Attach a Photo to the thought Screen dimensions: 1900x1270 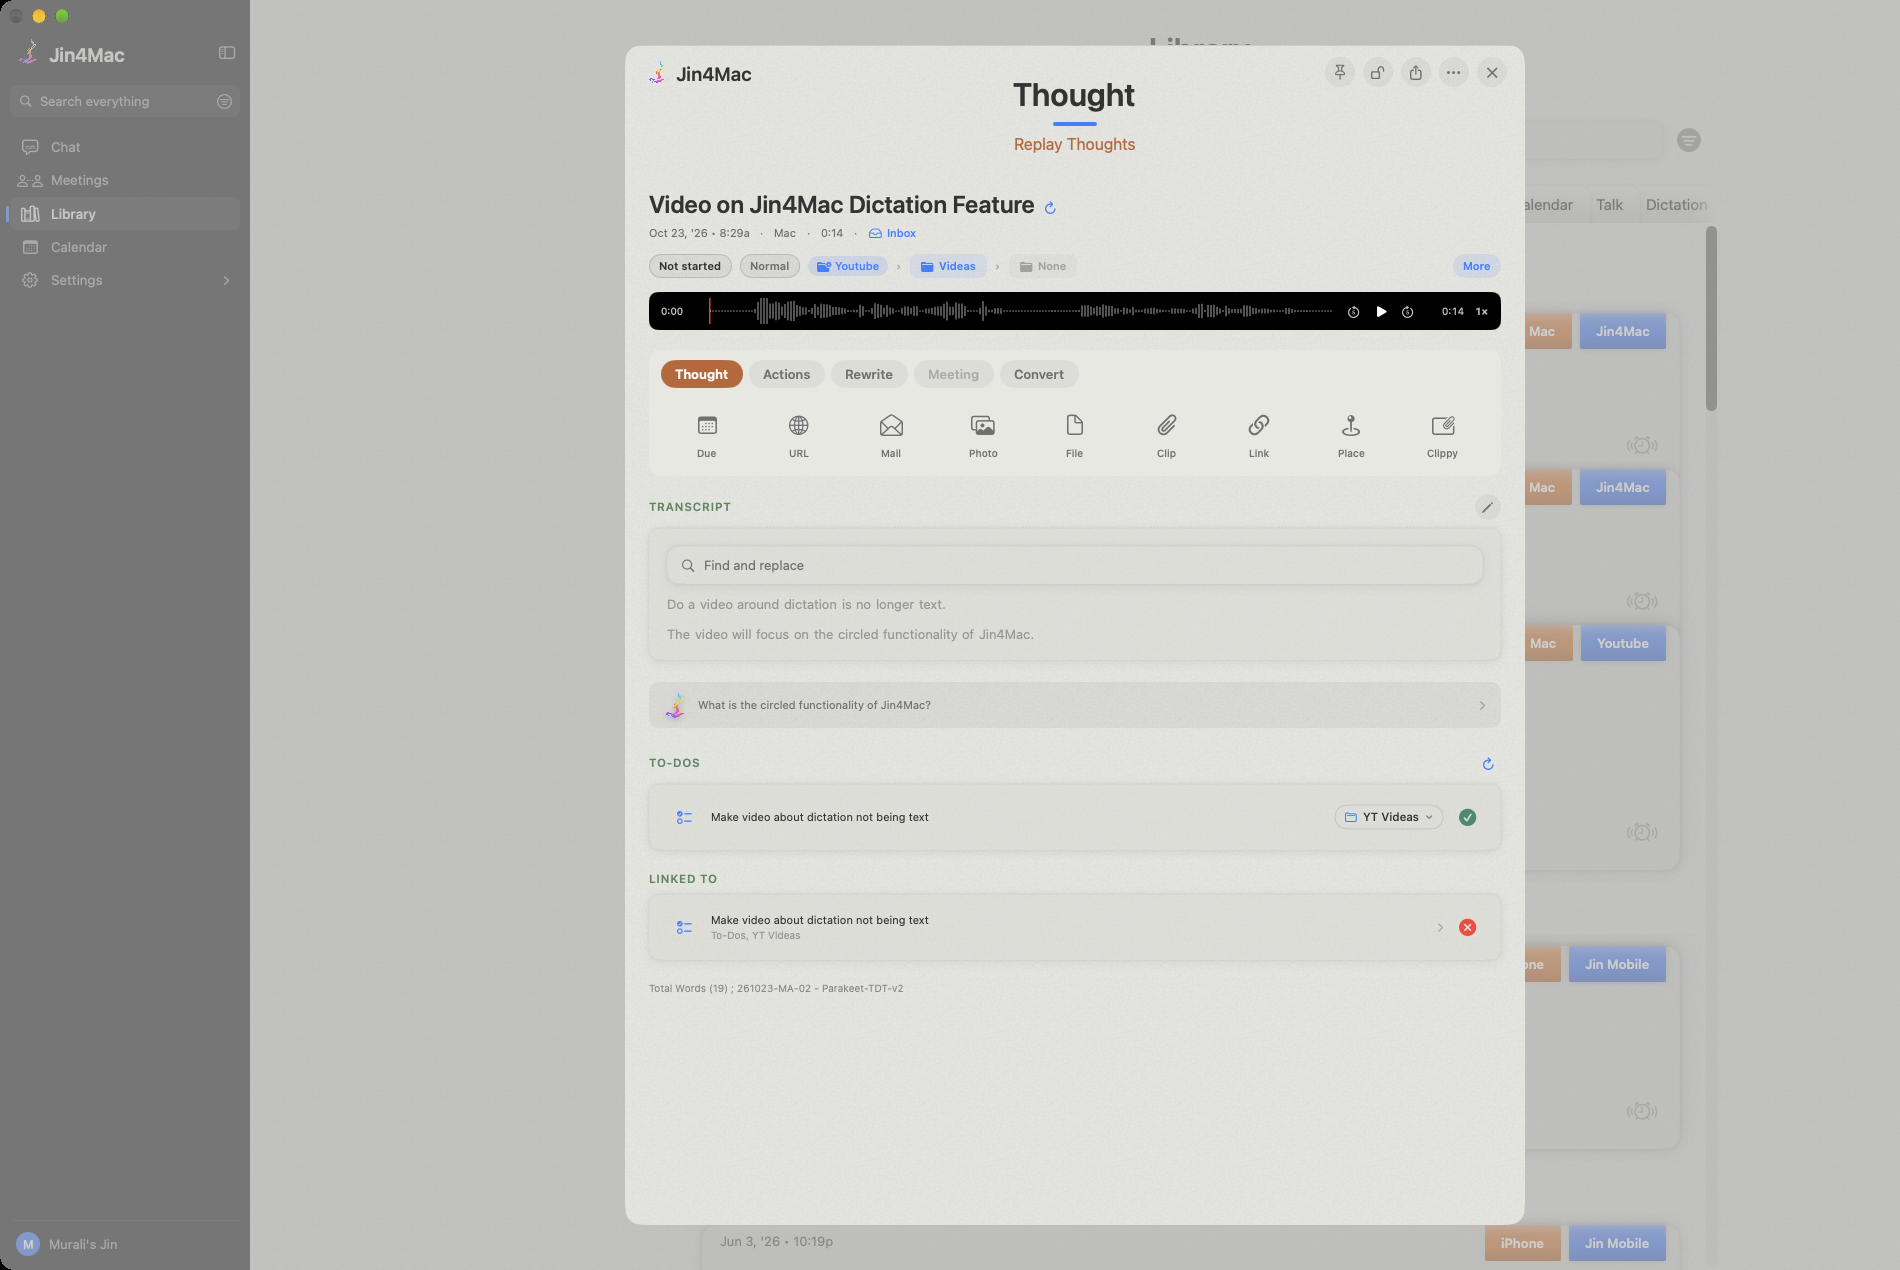[983, 436]
